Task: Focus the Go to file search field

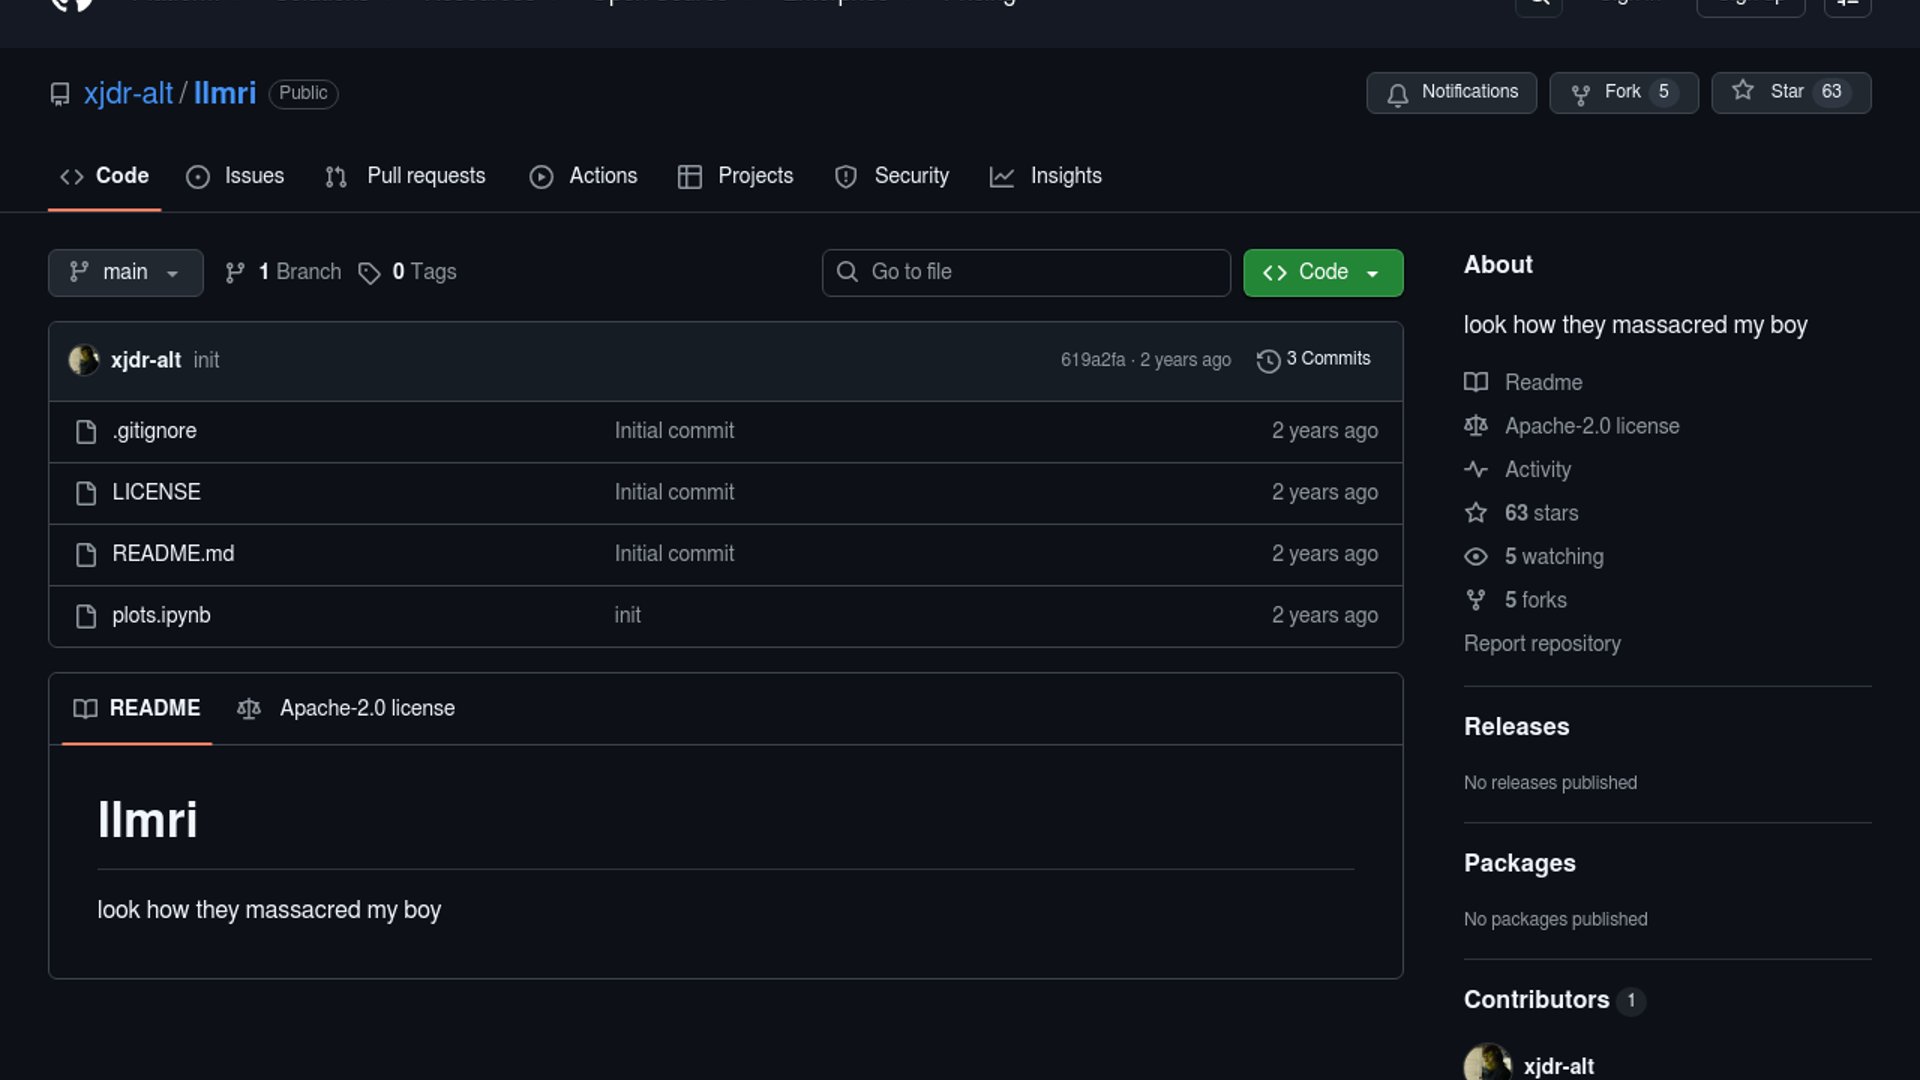Action: coord(1026,272)
